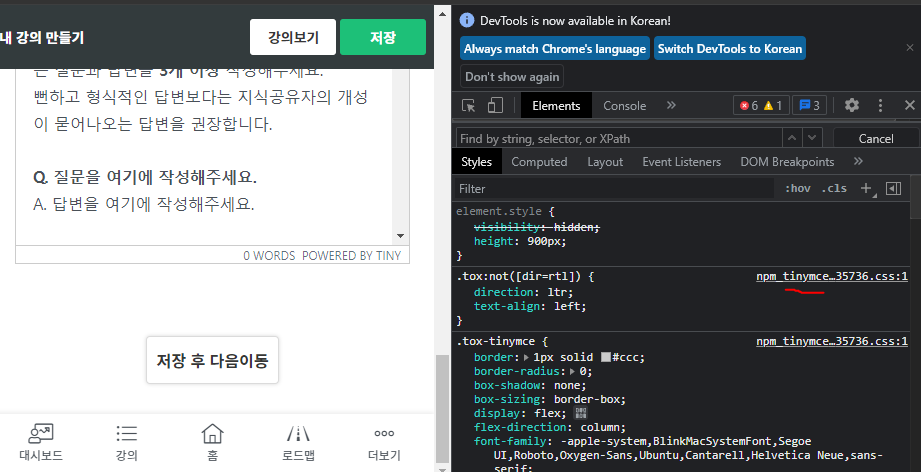Viewport: 921px width, 472px height.
Task: Toggle the .cls class editor
Action: pyautogui.click(x=834, y=188)
